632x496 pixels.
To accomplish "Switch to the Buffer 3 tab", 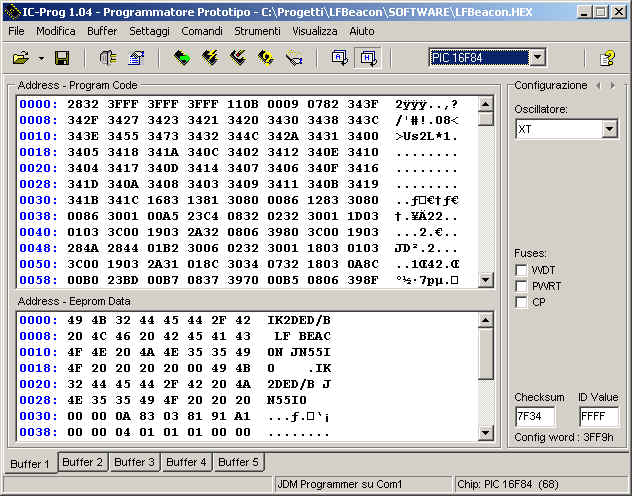I will (133, 462).
